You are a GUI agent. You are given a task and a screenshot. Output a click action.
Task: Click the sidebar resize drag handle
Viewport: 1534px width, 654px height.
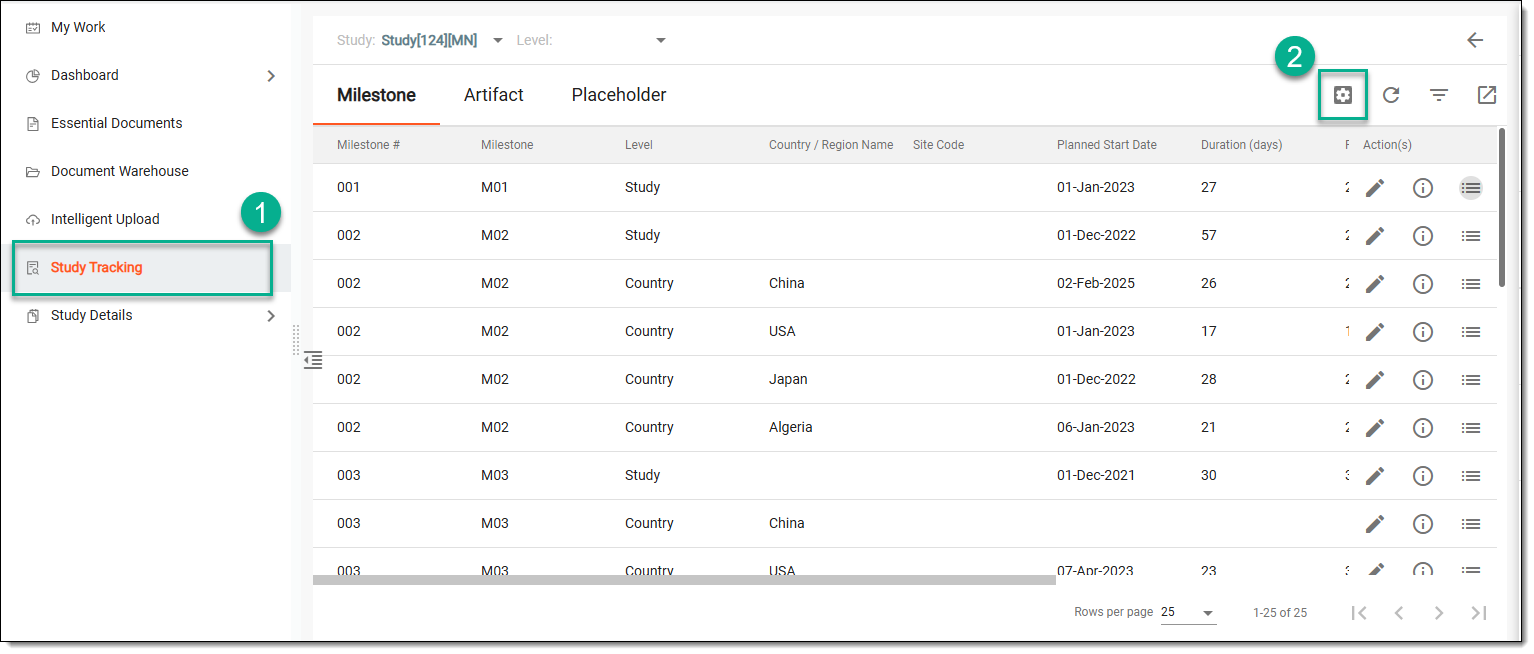[296, 340]
